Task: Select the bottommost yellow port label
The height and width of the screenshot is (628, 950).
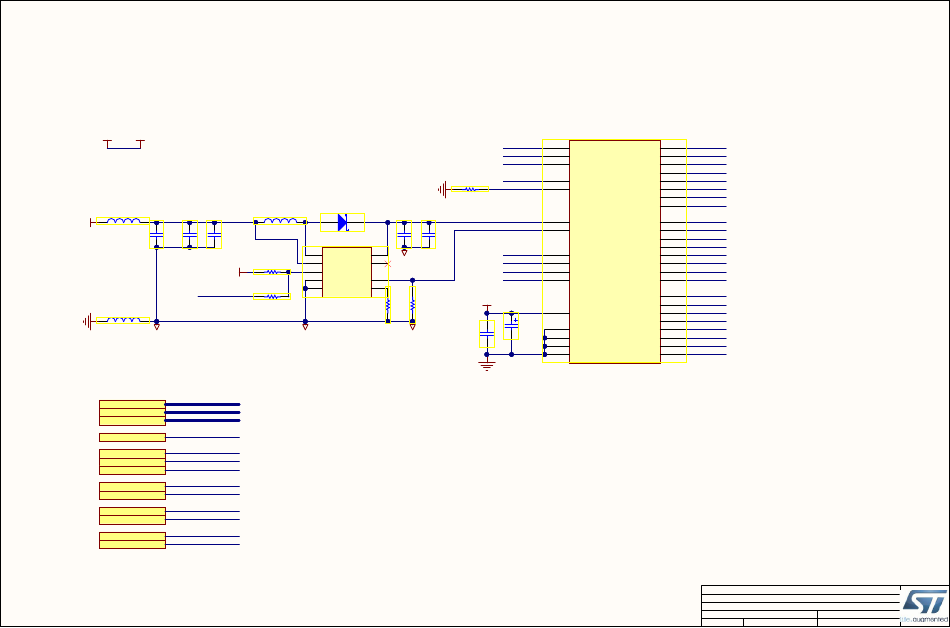Action: (x=132, y=544)
